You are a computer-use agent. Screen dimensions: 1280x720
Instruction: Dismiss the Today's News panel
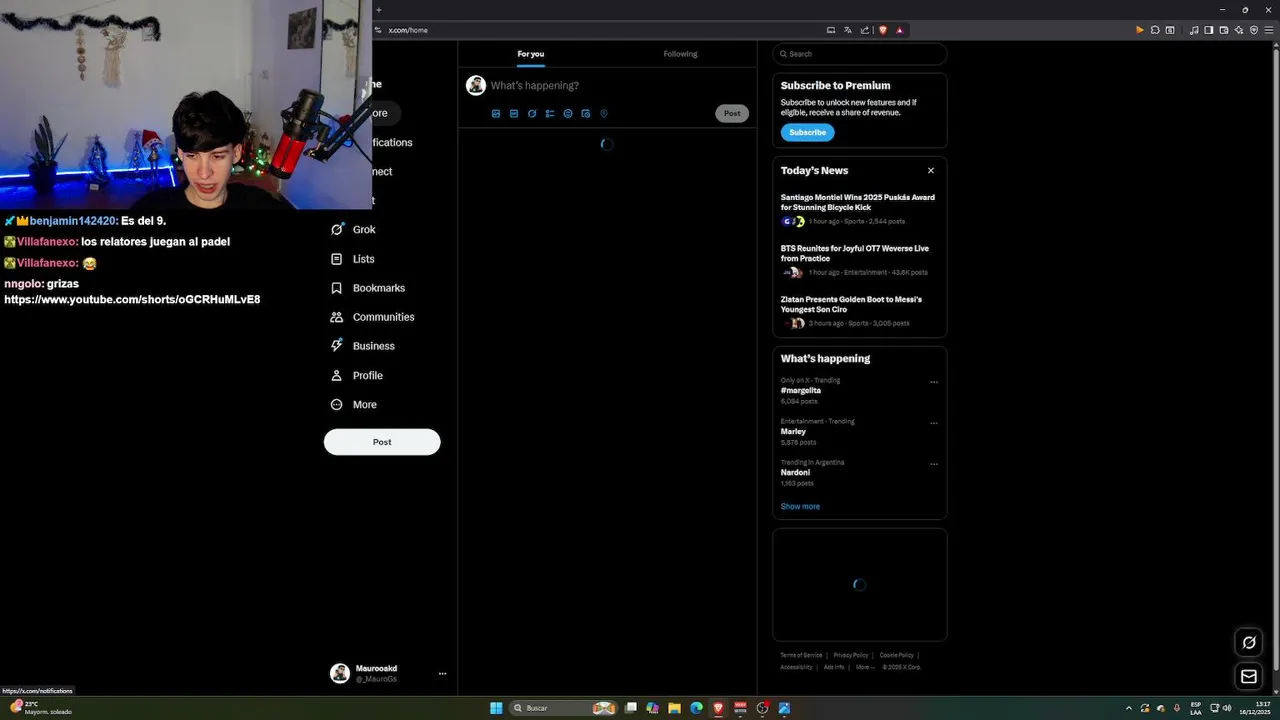click(x=931, y=171)
